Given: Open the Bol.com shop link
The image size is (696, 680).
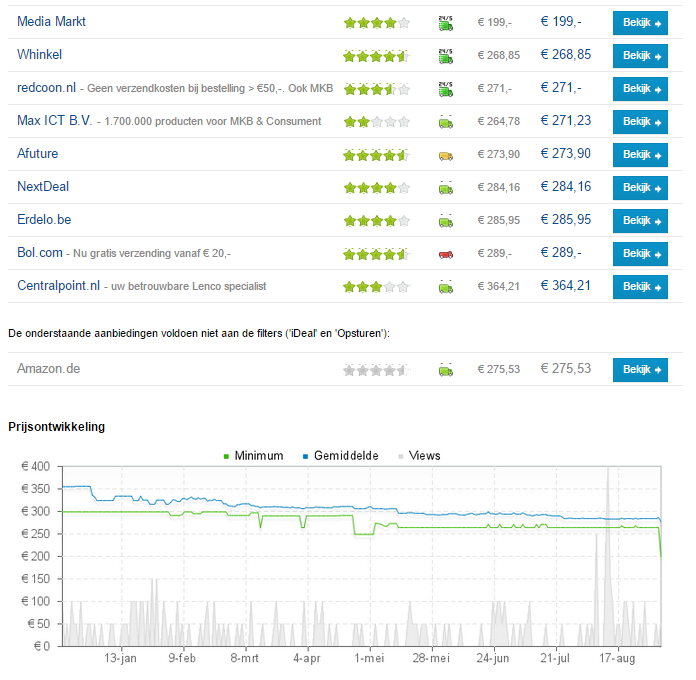Looking at the screenshot, I should pos(40,252).
